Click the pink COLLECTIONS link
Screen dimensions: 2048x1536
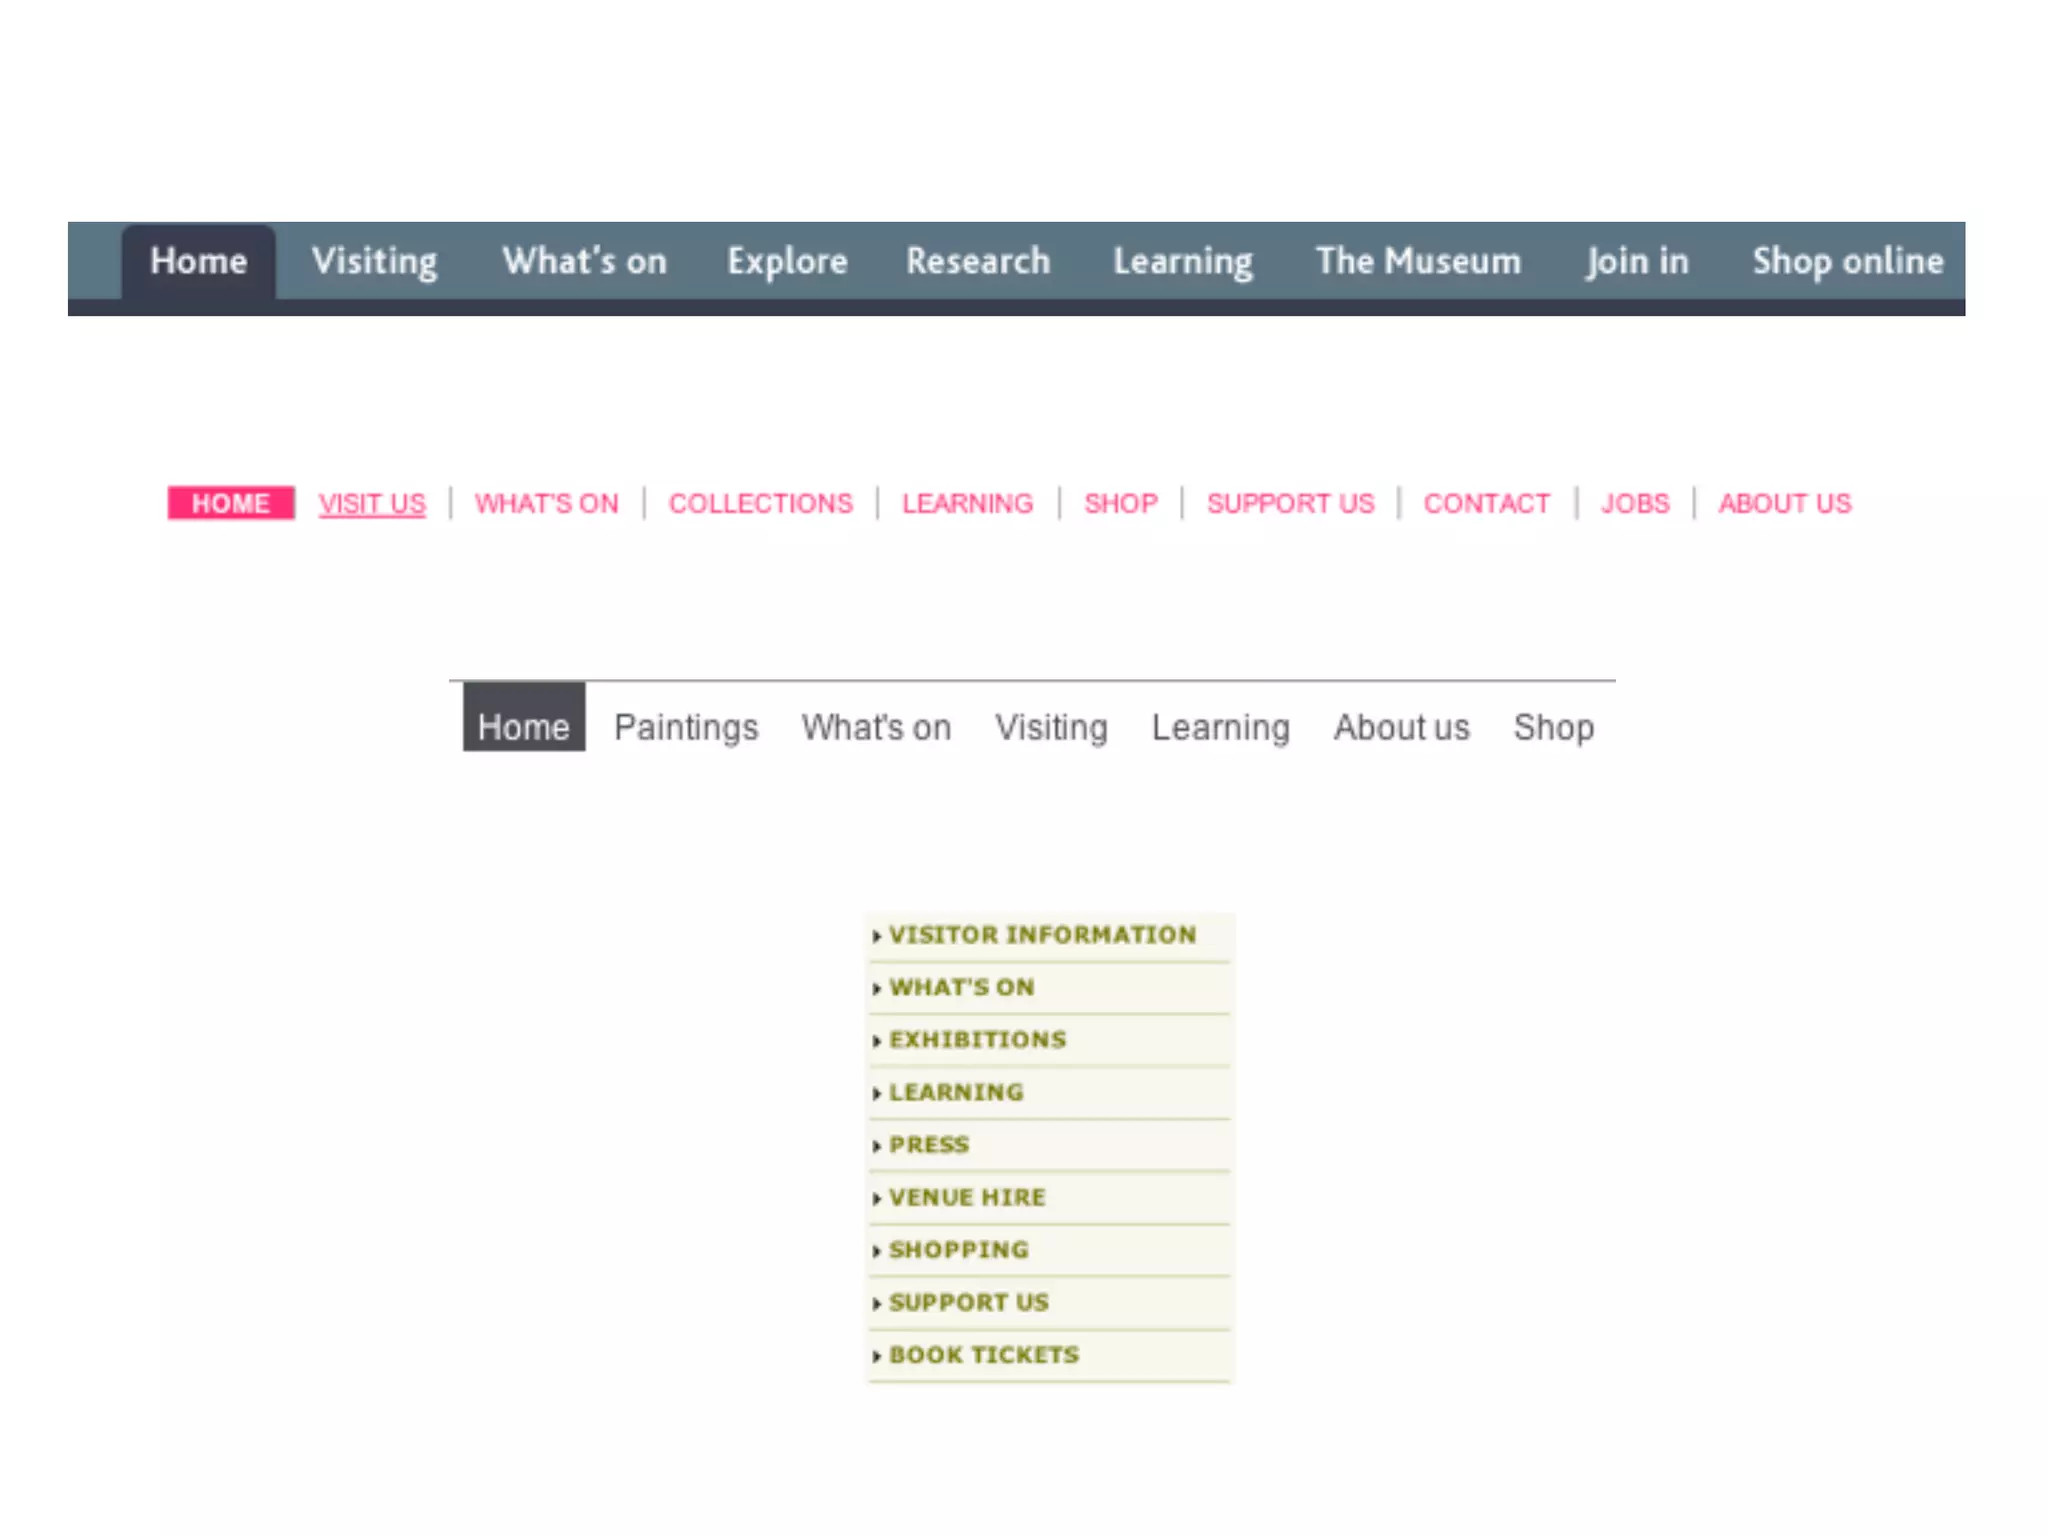click(761, 503)
